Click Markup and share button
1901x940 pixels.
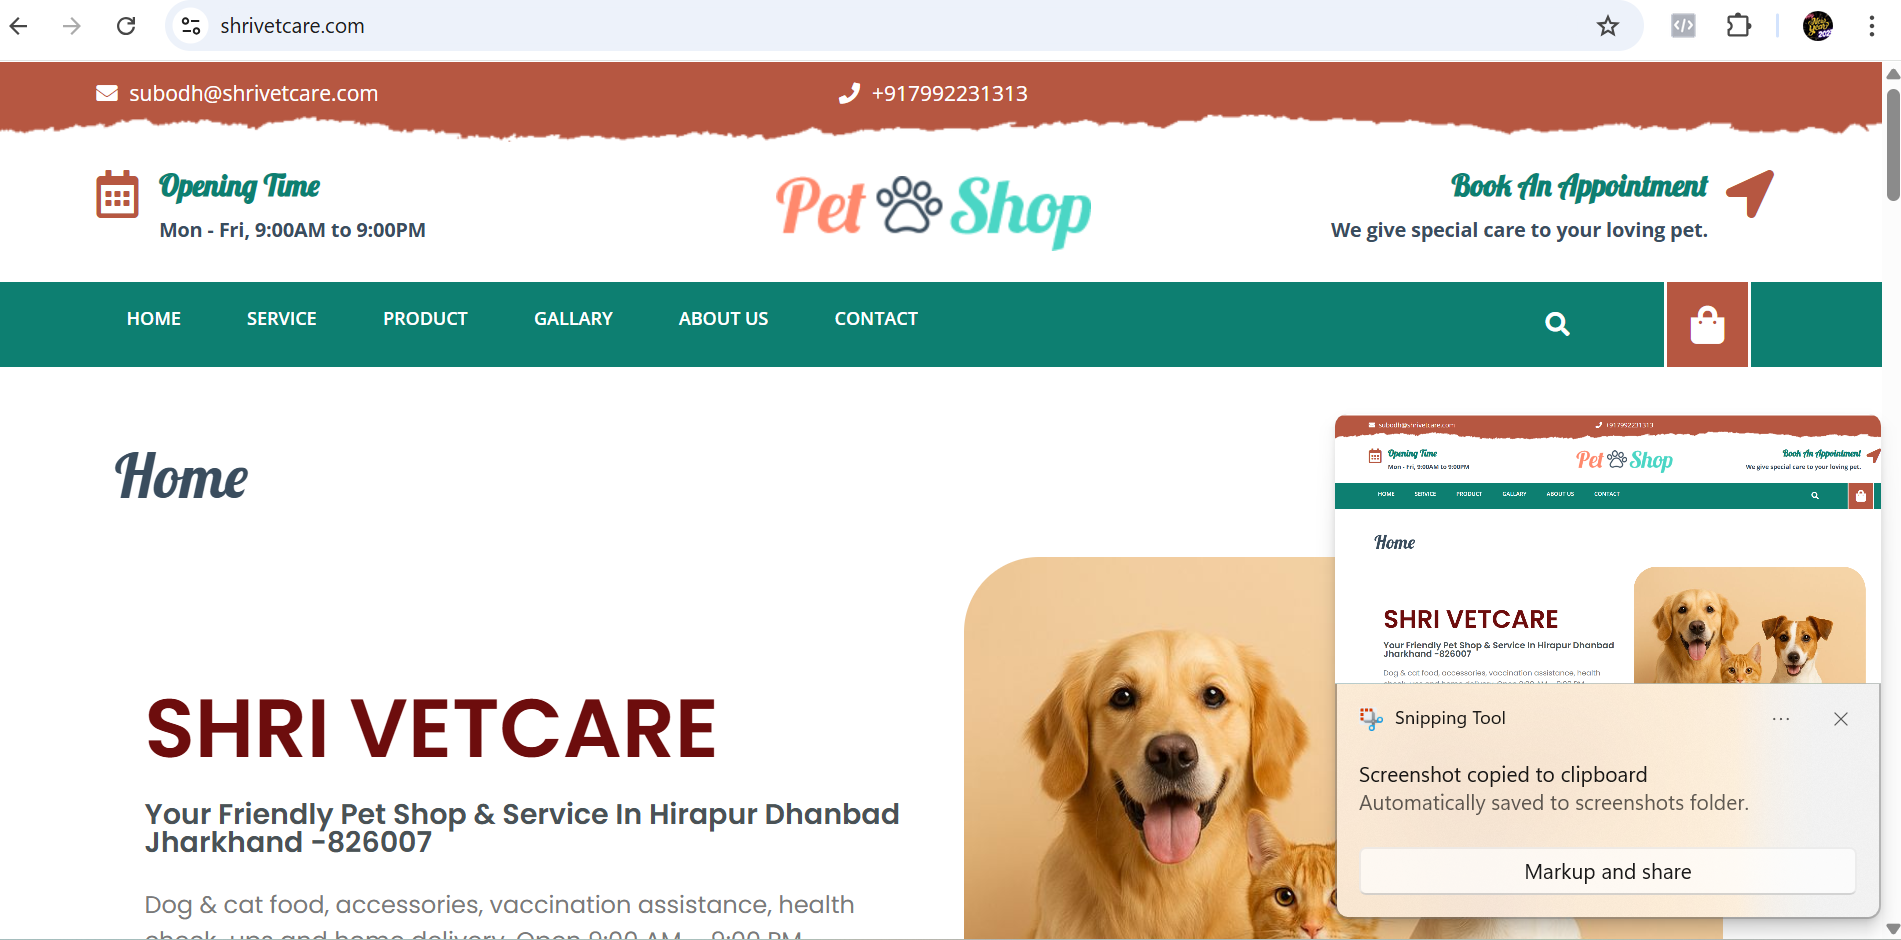pyautogui.click(x=1608, y=872)
